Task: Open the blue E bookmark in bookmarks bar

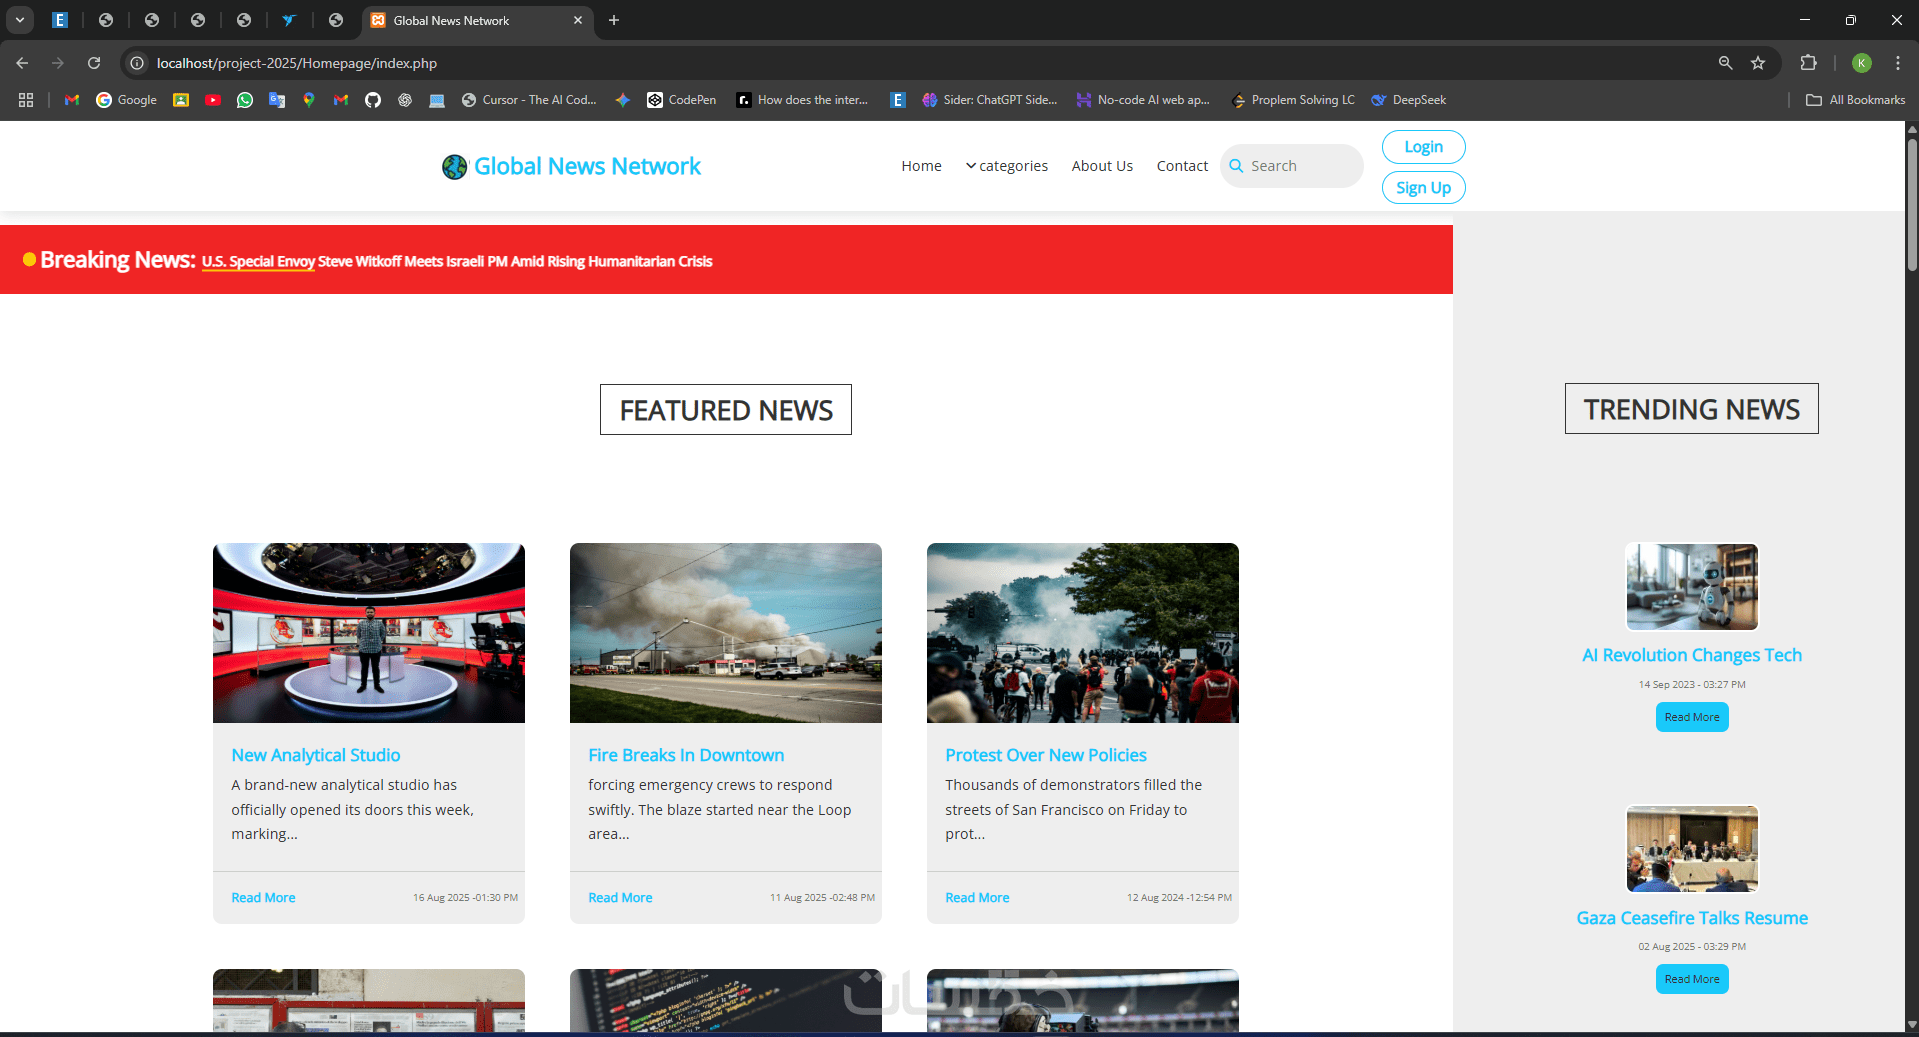Action: click(898, 100)
